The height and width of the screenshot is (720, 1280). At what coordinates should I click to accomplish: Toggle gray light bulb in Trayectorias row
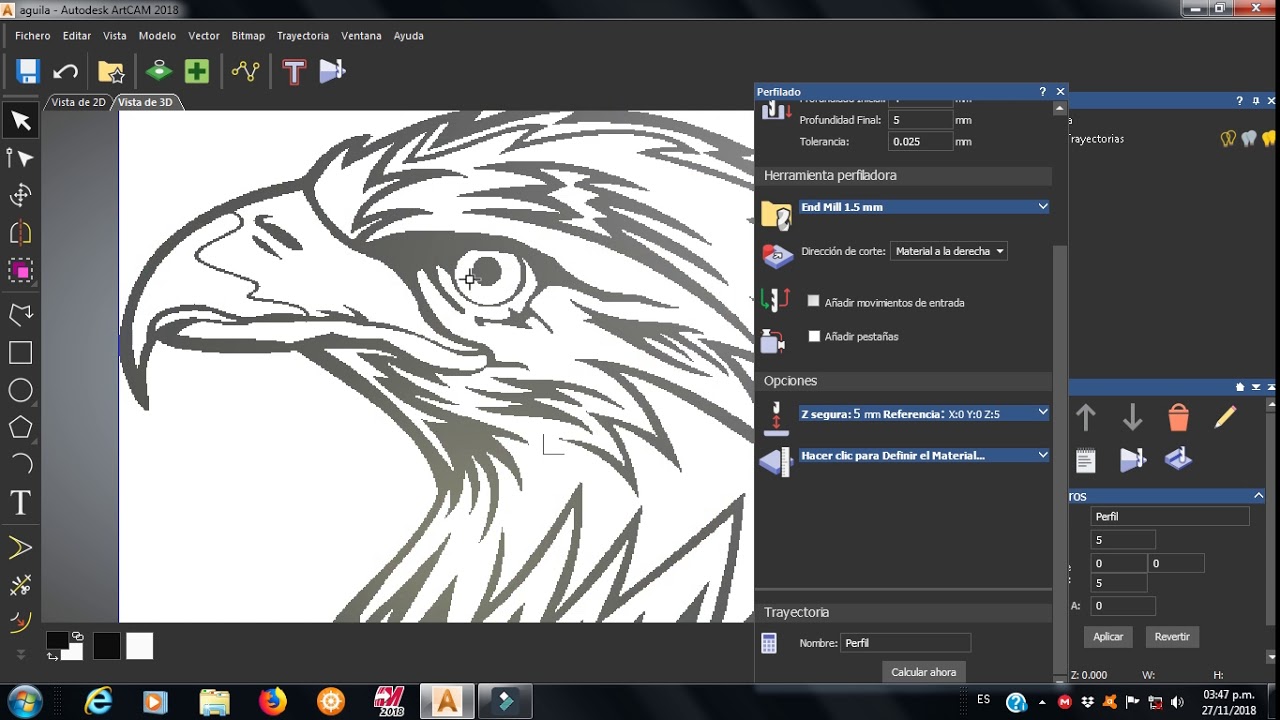tap(1248, 139)
